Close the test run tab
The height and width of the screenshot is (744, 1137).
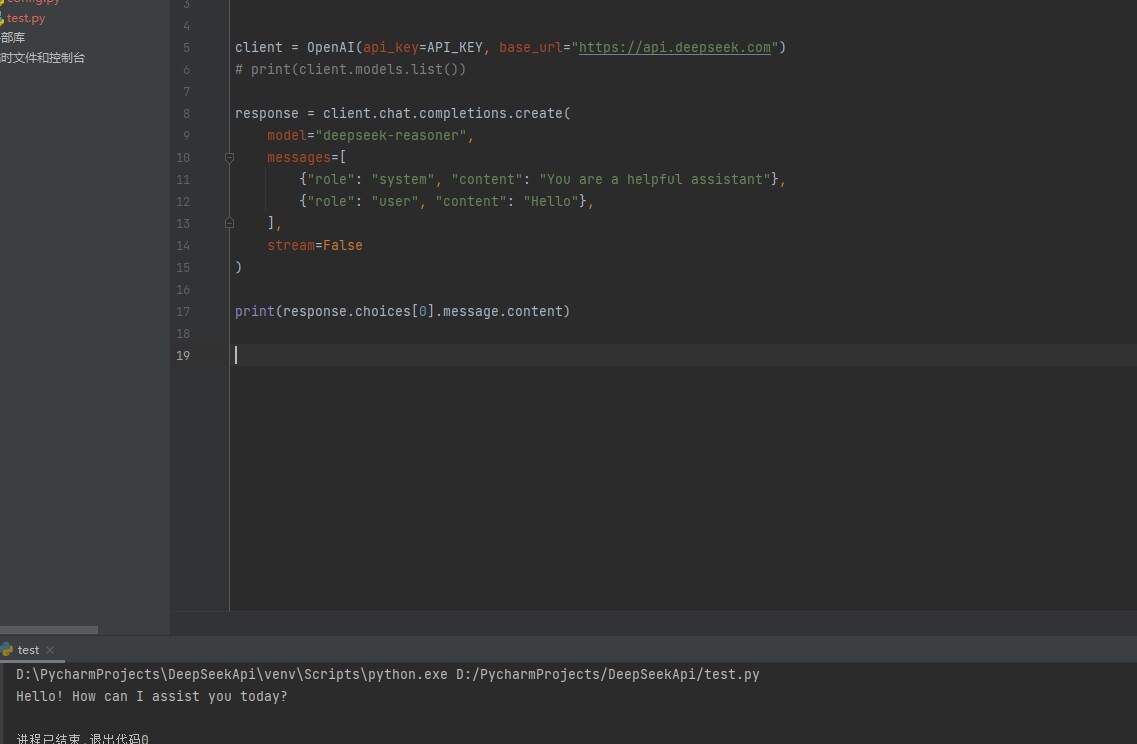(50, 650)
